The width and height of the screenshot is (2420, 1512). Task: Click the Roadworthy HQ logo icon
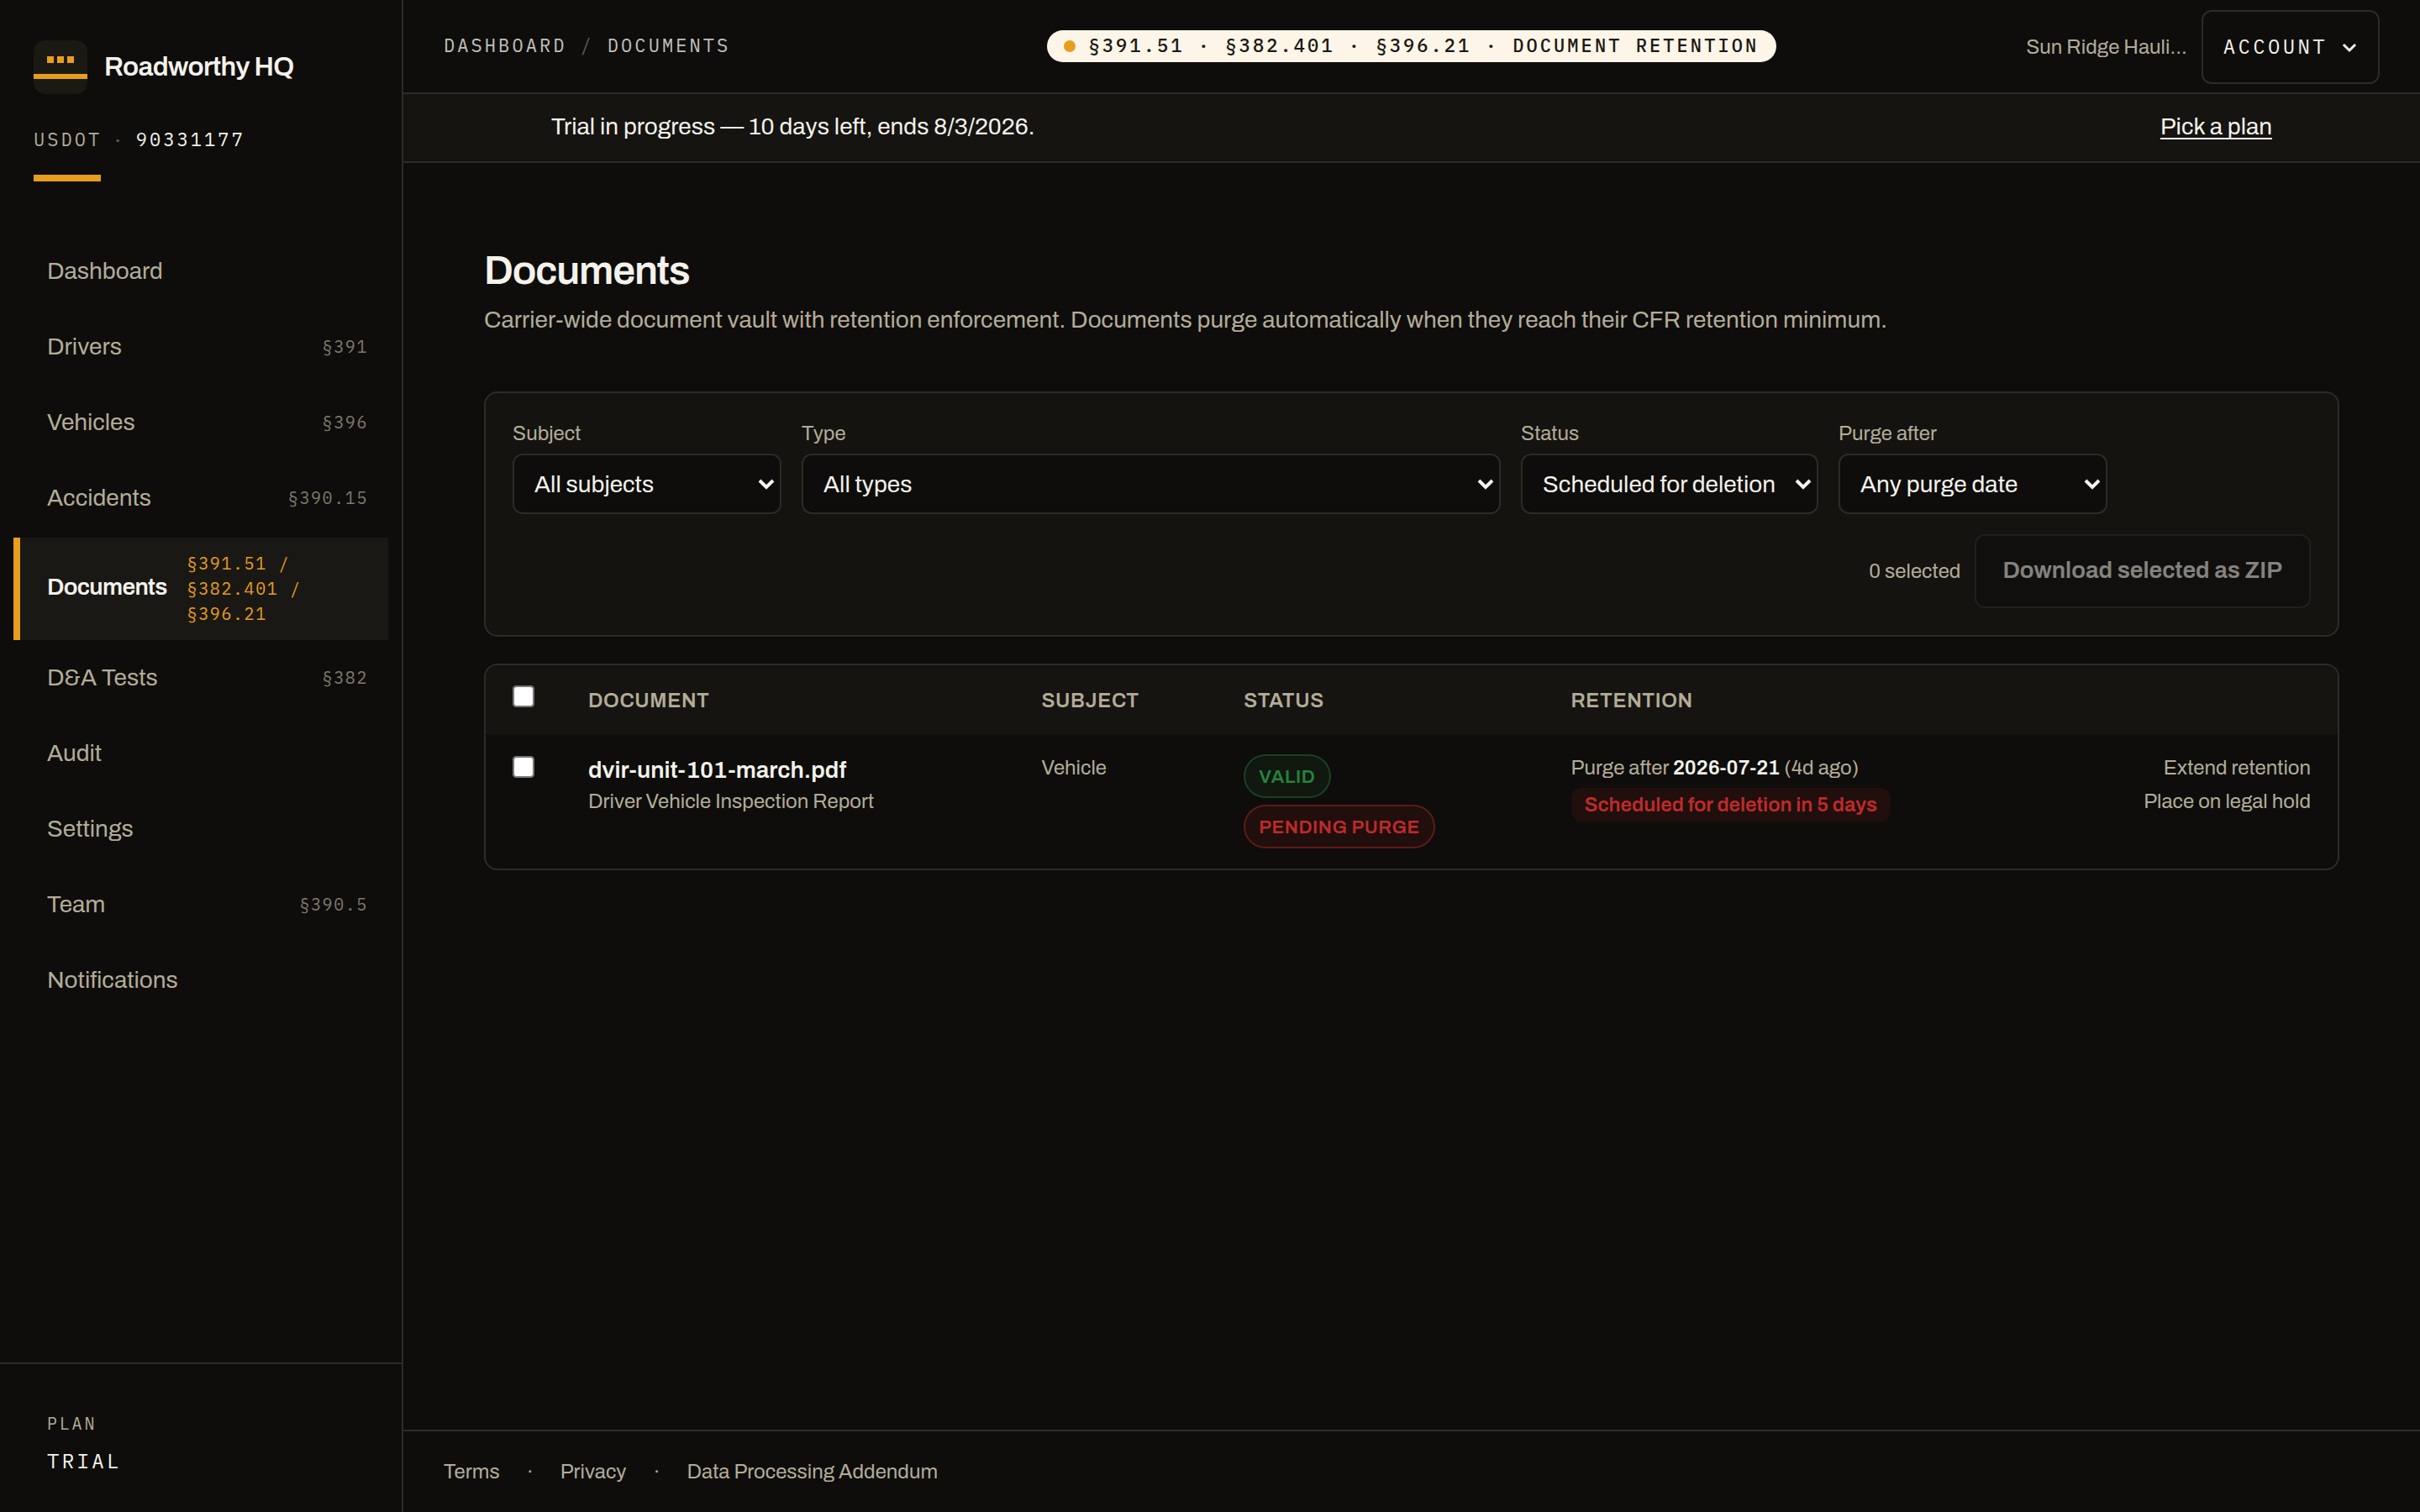[x=60, y=66]
